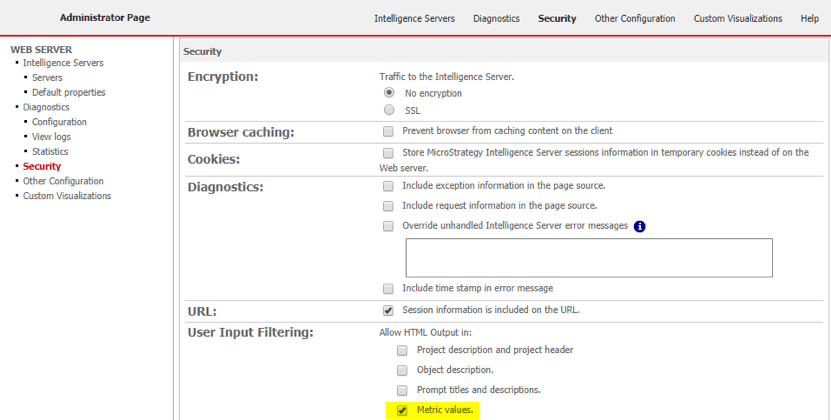Select the No encryption radio button
Screen dimensions: 831x420
389,93
